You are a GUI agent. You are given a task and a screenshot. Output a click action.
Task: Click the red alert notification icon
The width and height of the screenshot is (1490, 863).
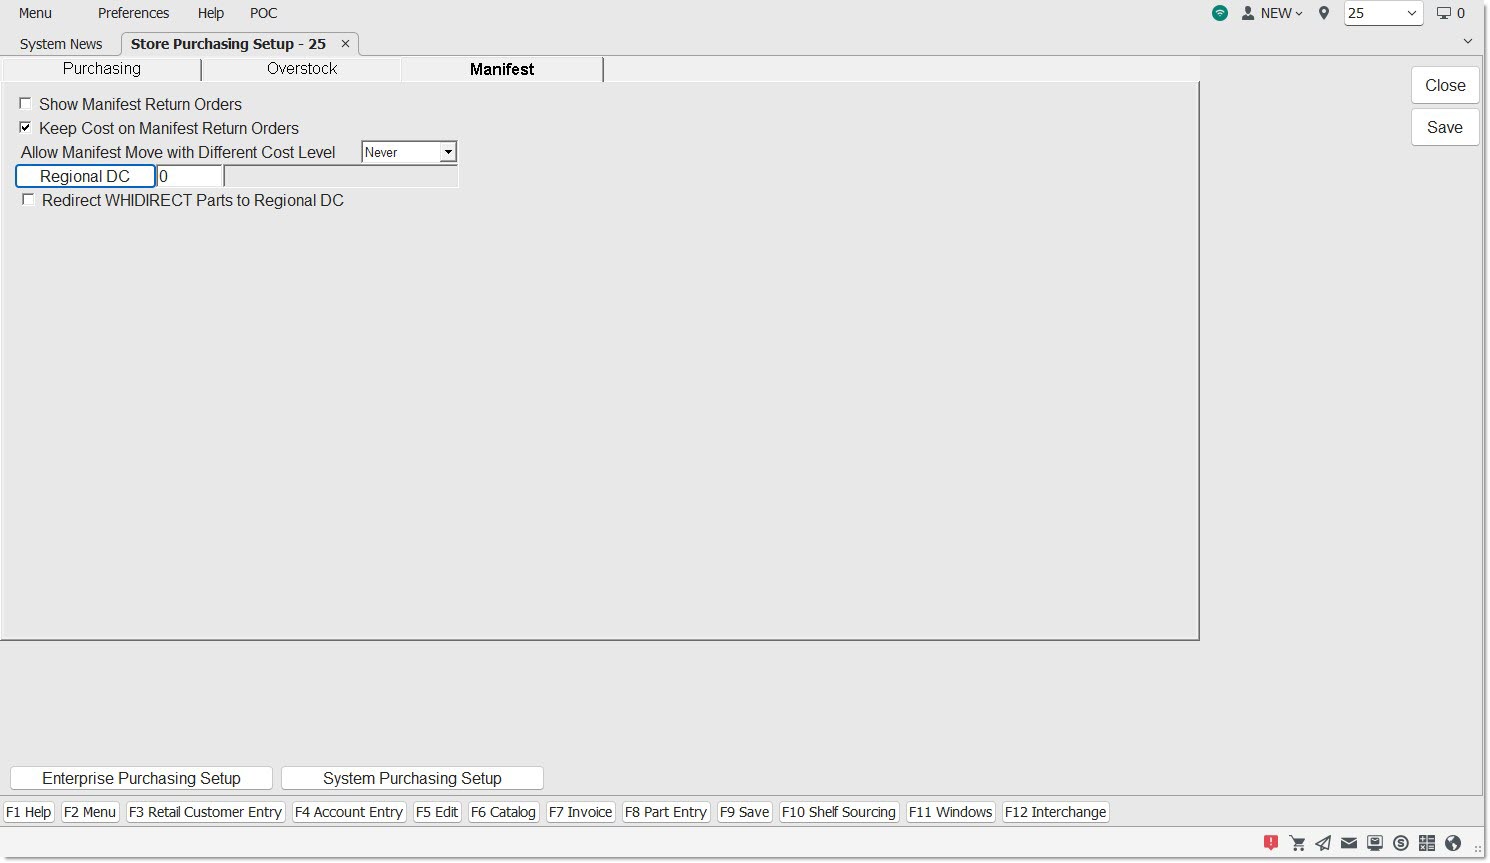1271,843
